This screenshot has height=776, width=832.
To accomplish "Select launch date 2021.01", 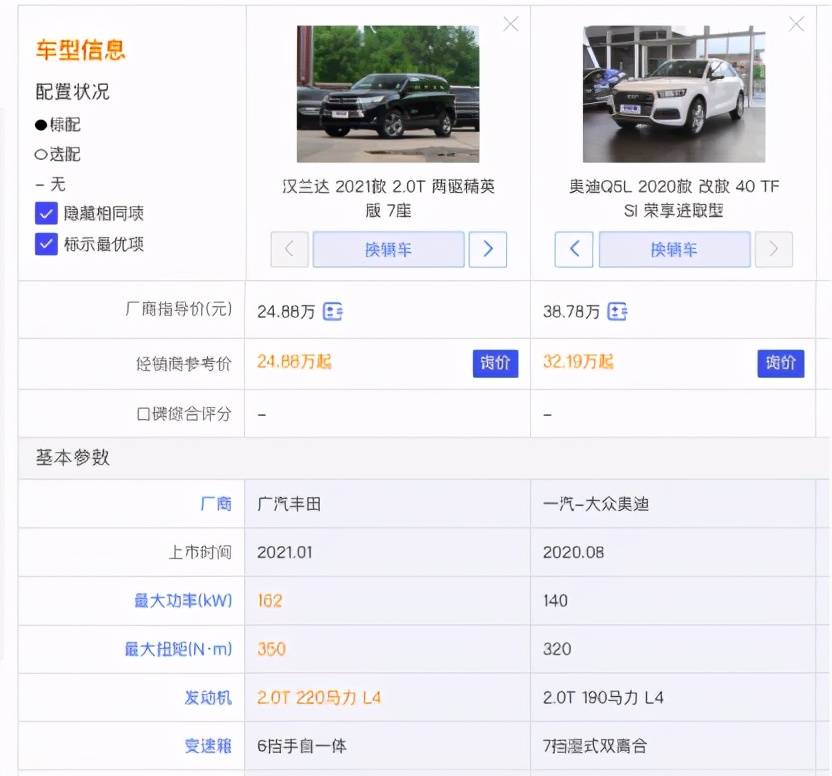I will click(285, 553).
